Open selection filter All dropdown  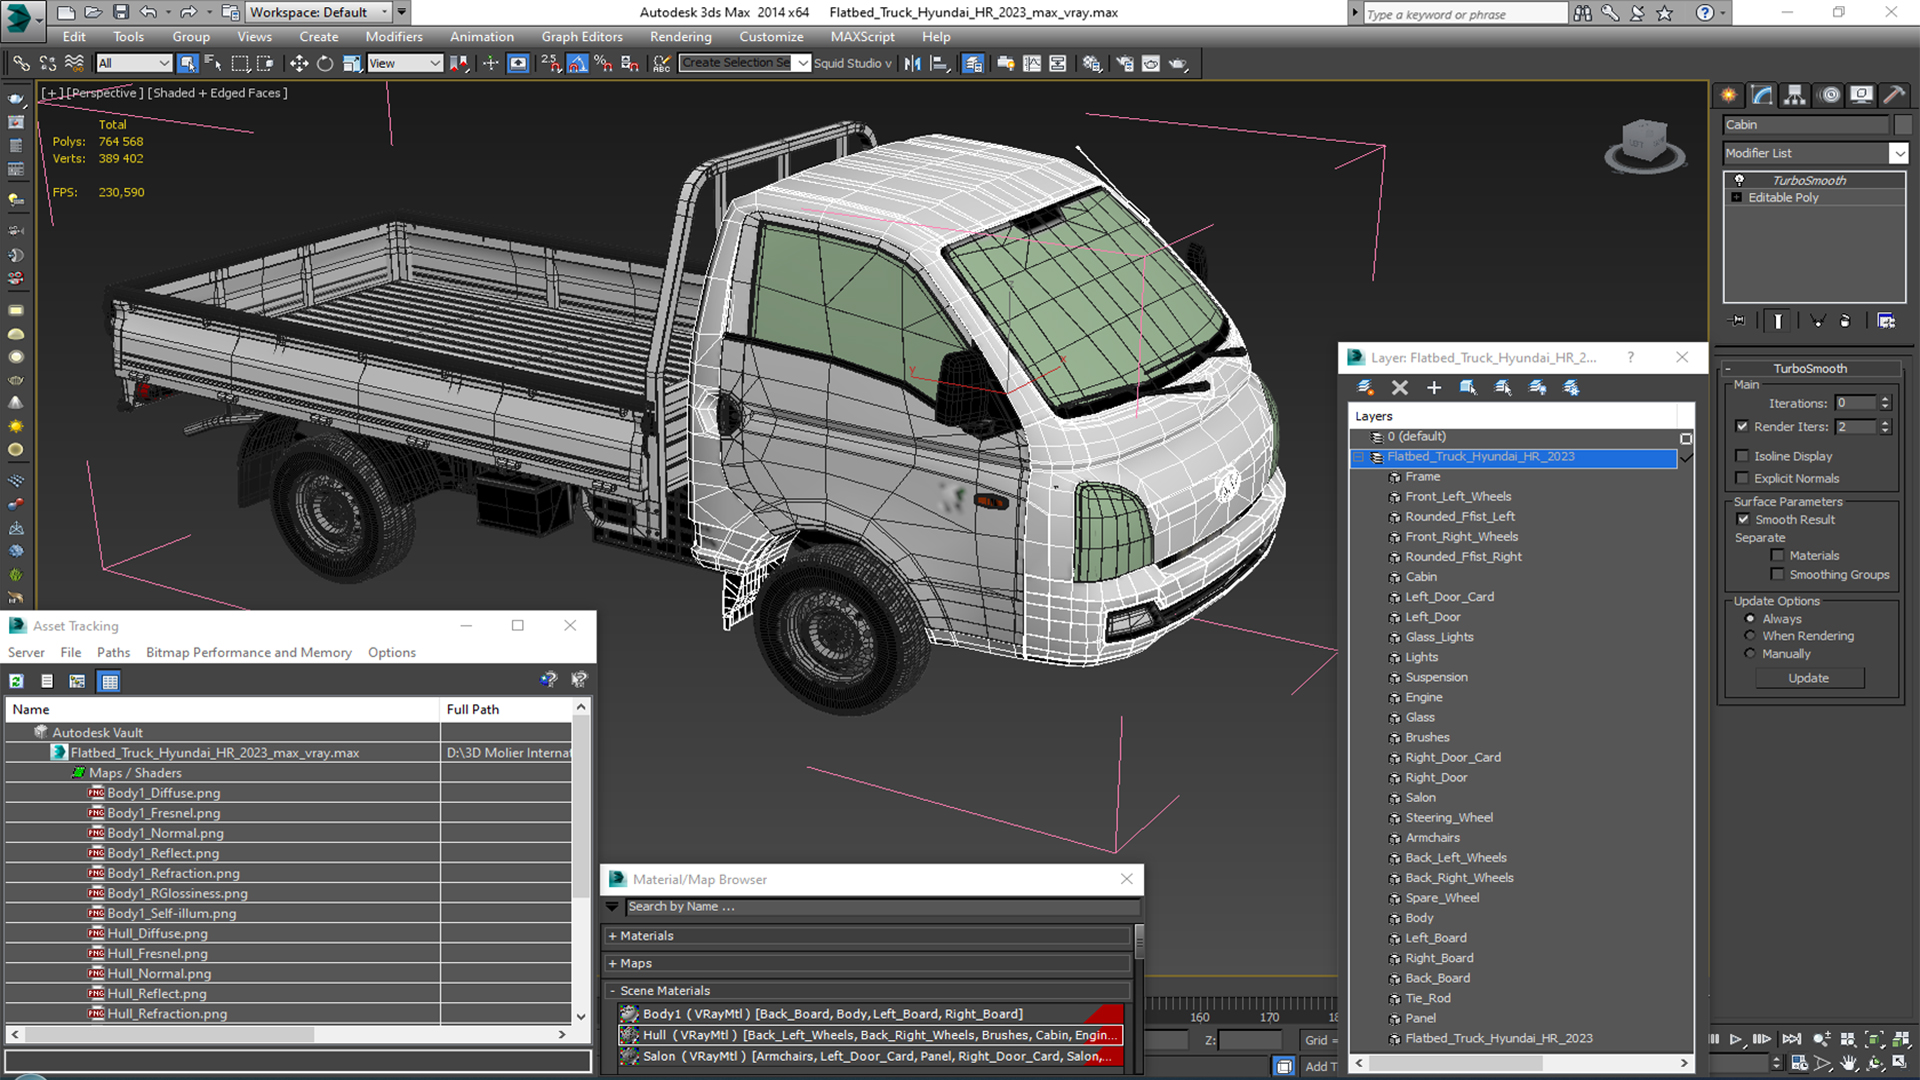coord(134,63)
